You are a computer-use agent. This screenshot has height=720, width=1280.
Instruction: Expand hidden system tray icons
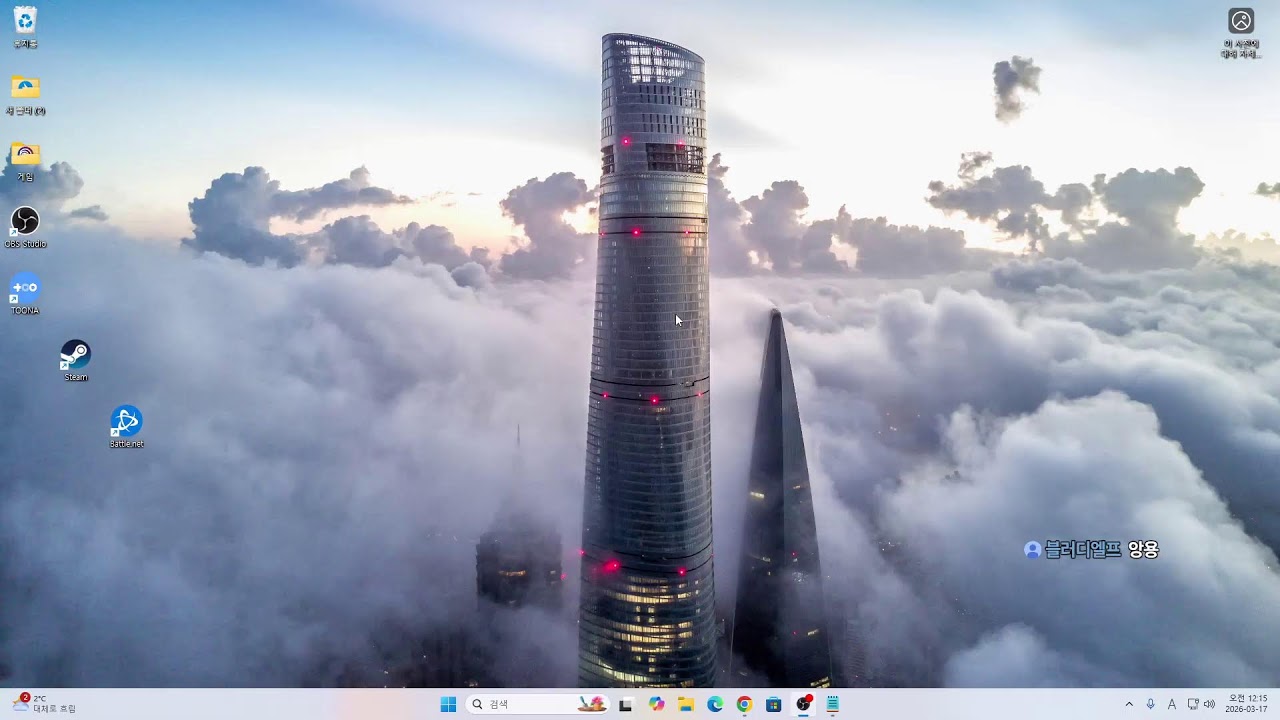coord(1129,704)
